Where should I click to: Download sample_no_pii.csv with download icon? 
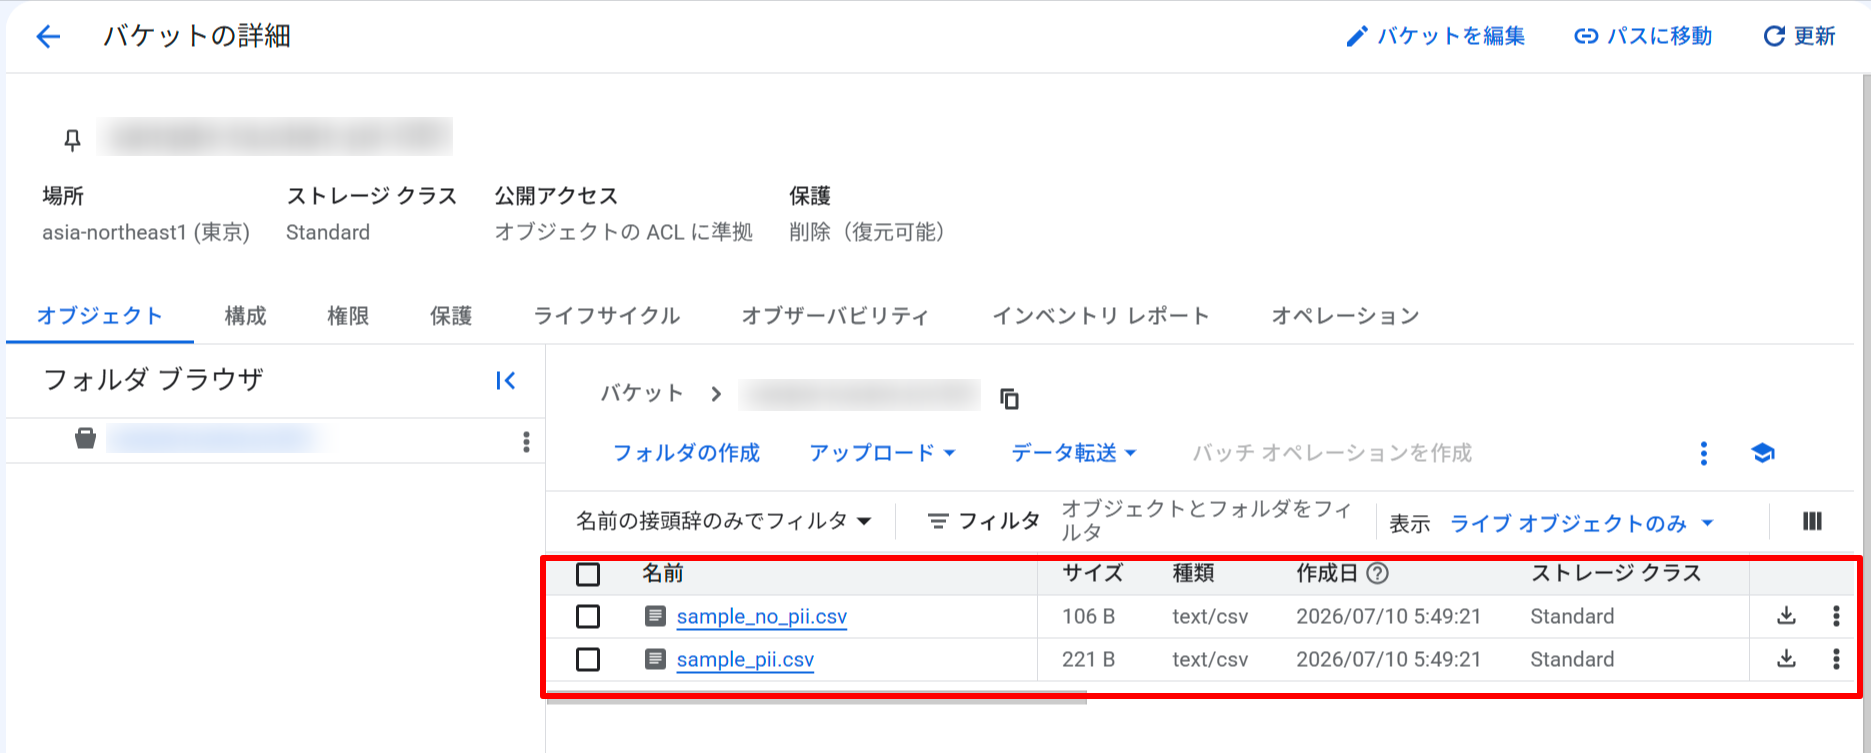[x=1786, y=616]
